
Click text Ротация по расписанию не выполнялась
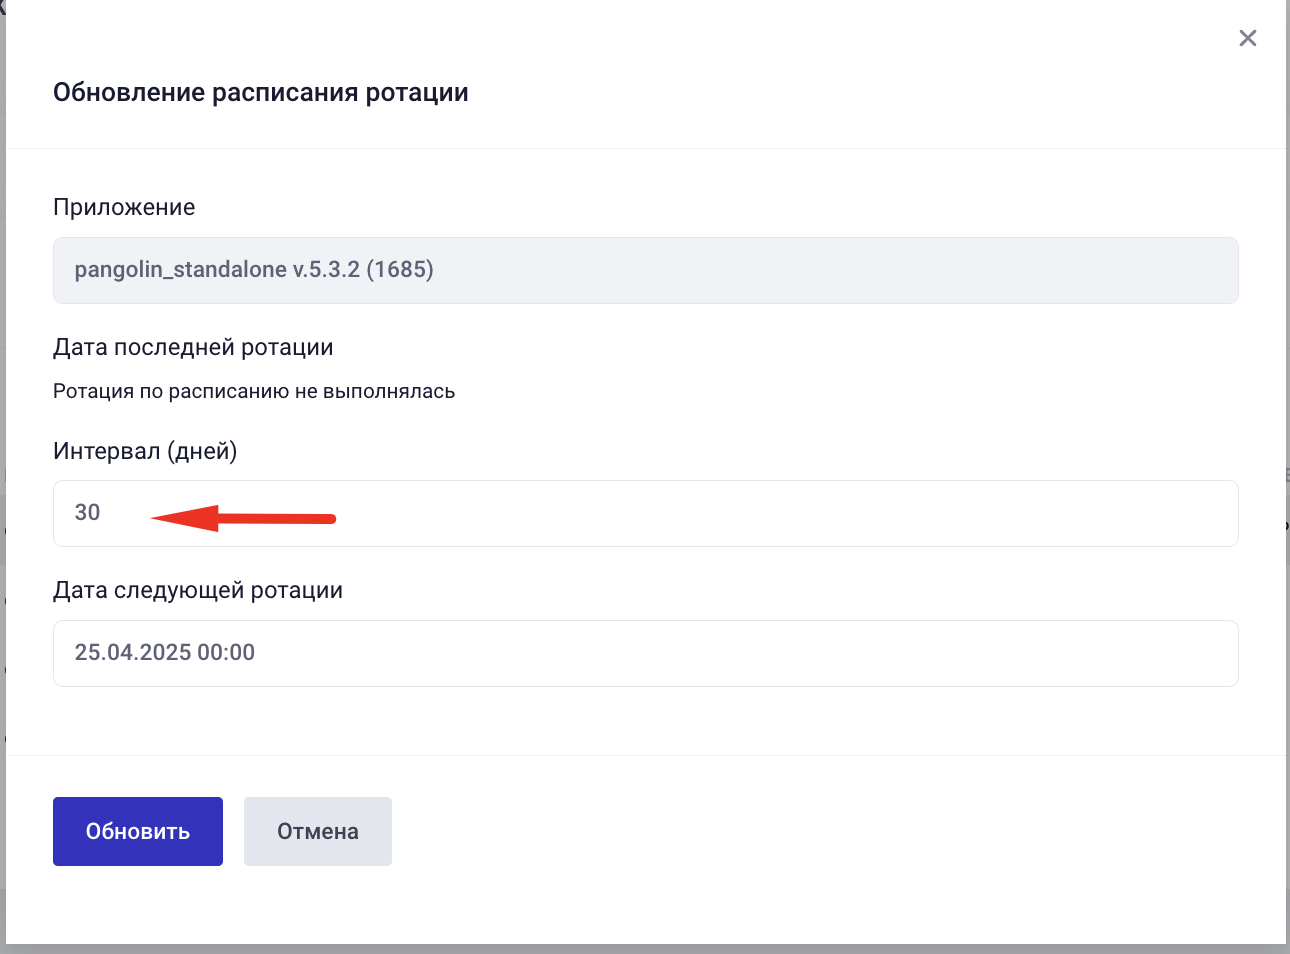point(253,391)
